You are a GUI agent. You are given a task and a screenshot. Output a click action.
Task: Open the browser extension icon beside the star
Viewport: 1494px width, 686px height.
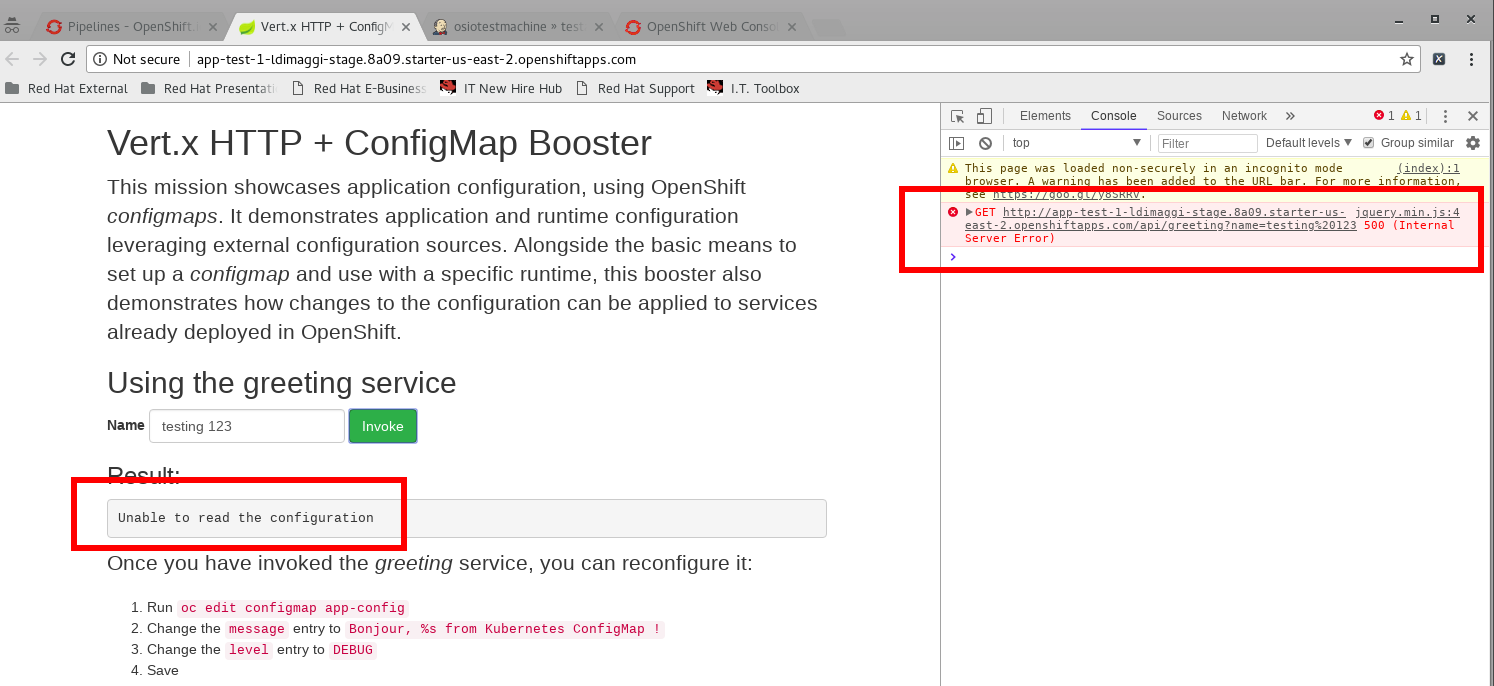click(x=1439, y=59)
